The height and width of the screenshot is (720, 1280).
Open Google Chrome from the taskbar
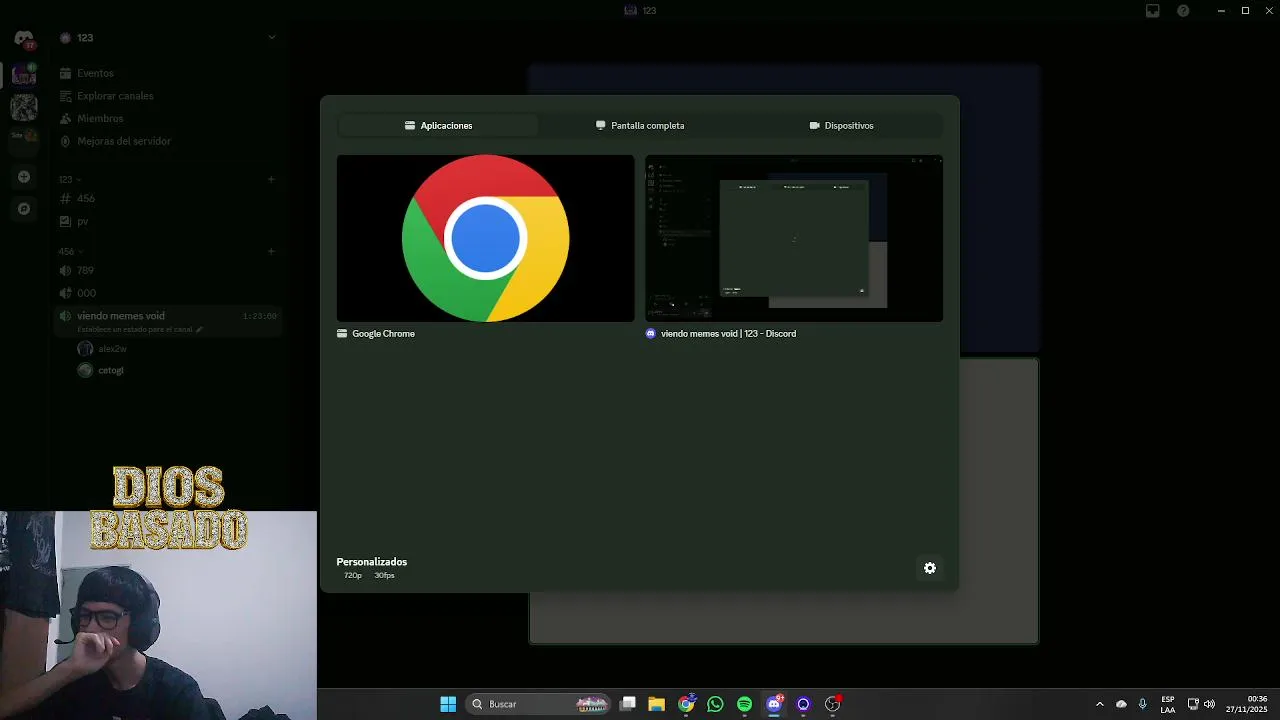[x=686, y=704]
